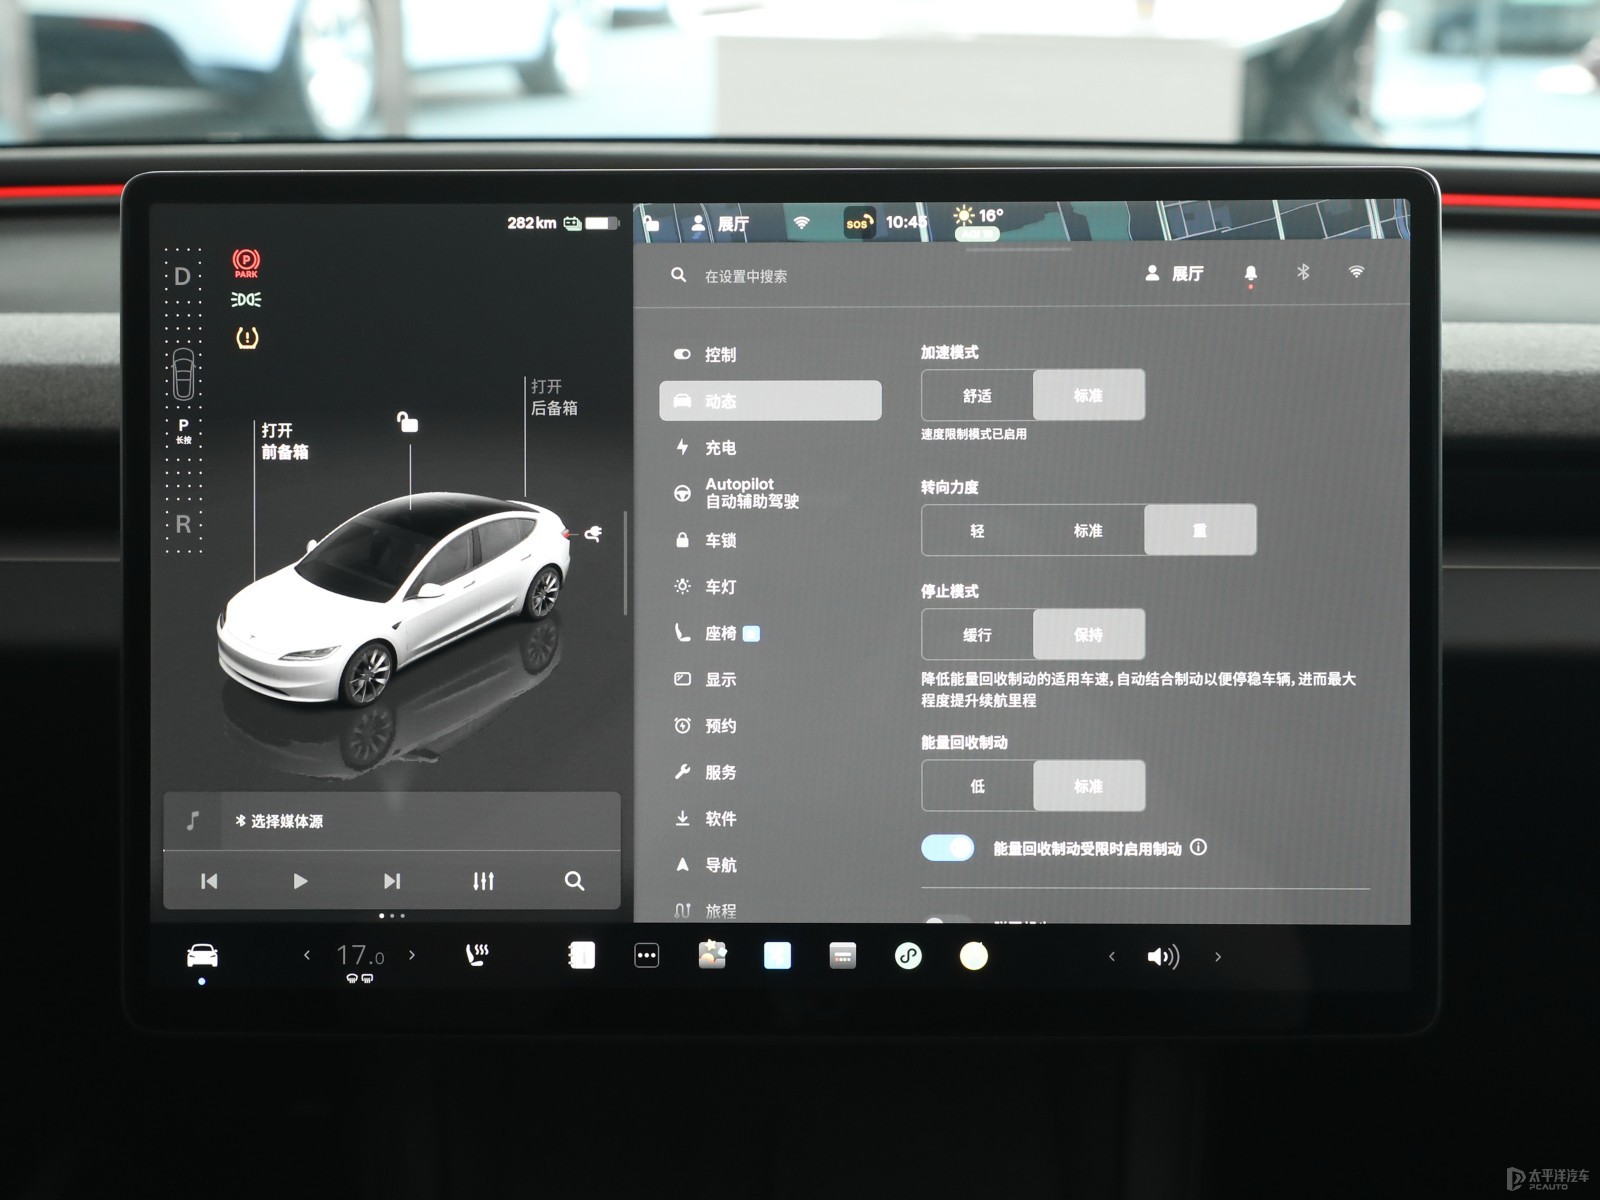Open Bluetooth settings icon
This screenshot has width=1600, height=1200.
(x=1303, y=272)
